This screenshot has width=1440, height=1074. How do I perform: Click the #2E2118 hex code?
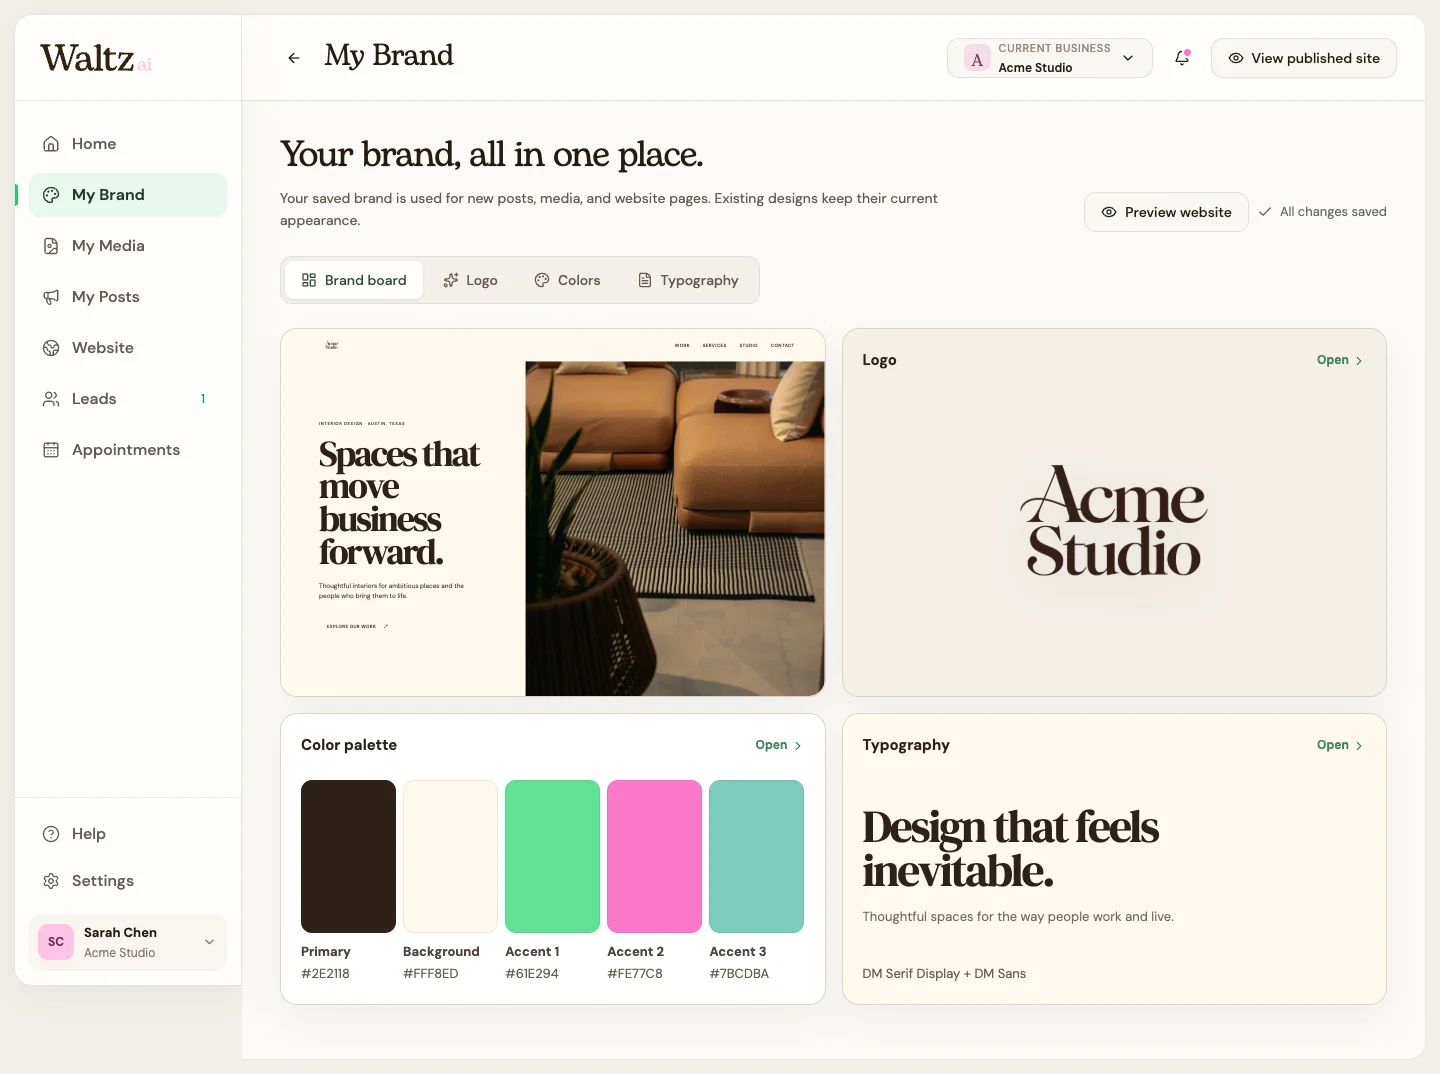pos(325,974)
